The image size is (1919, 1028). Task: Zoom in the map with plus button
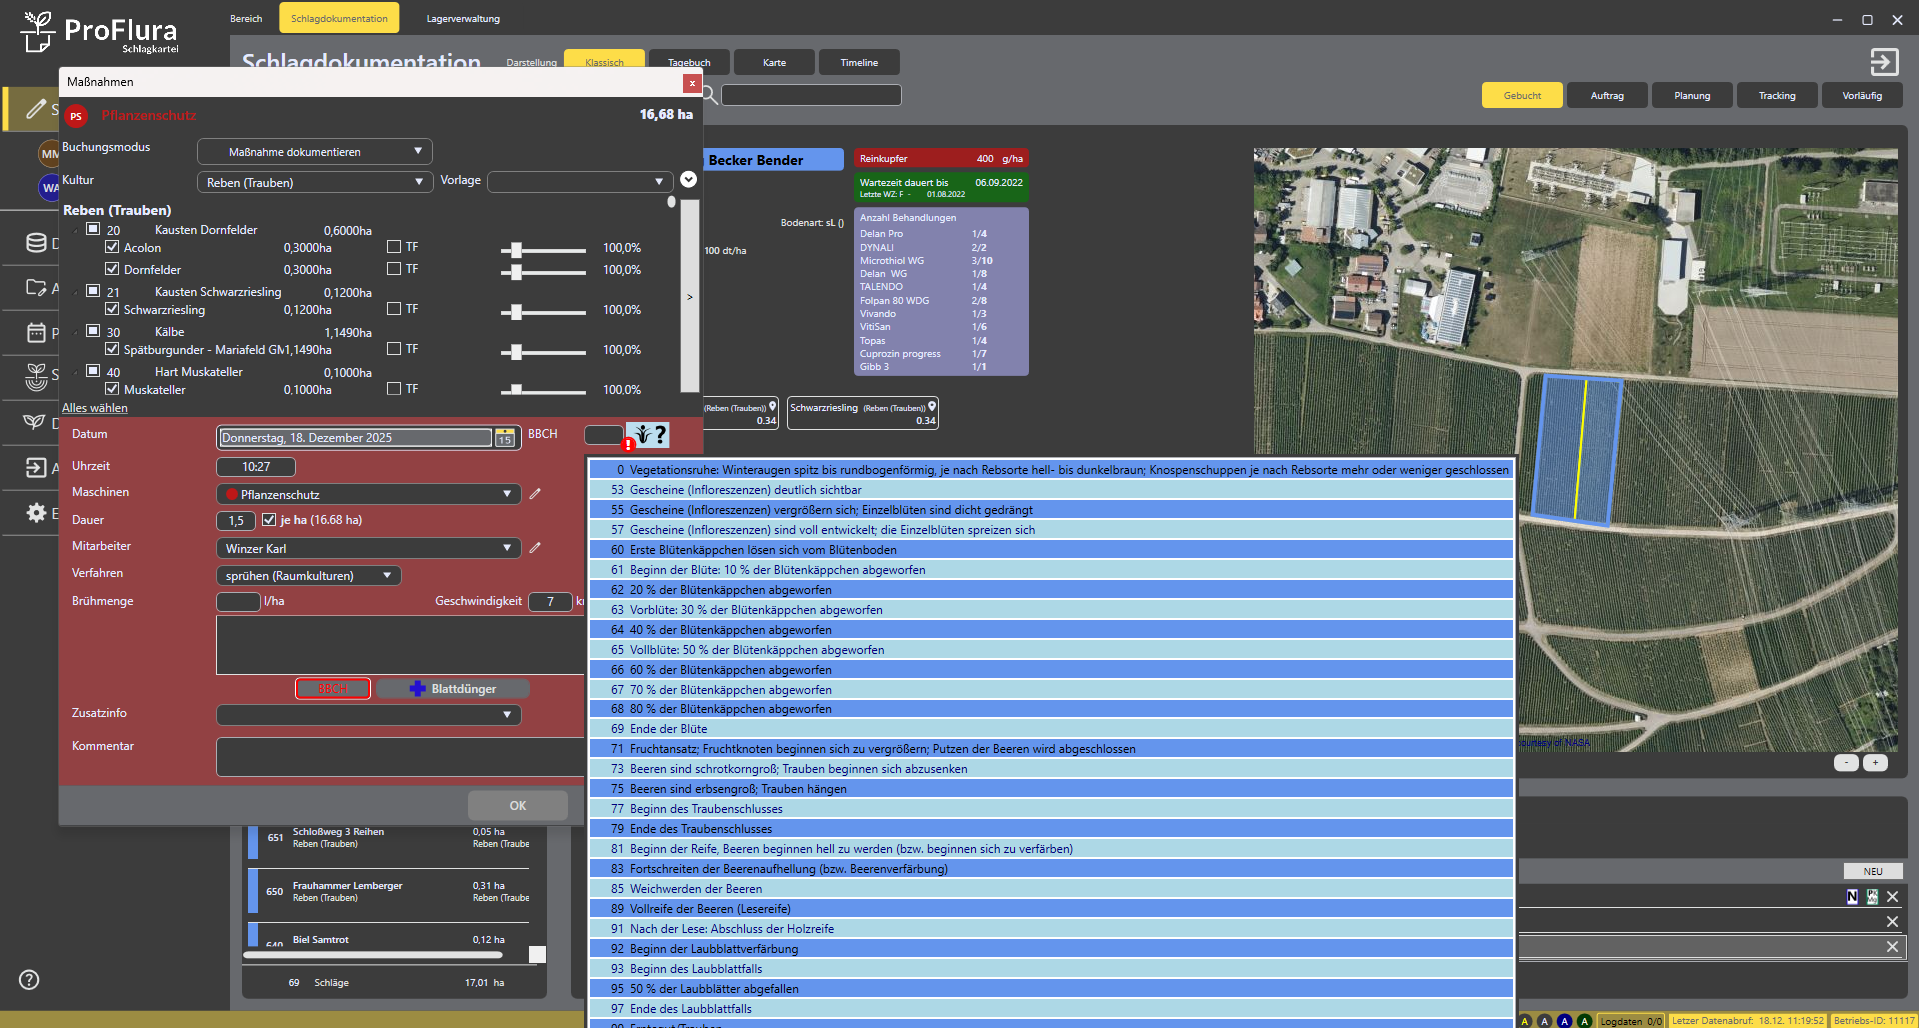1876,763
